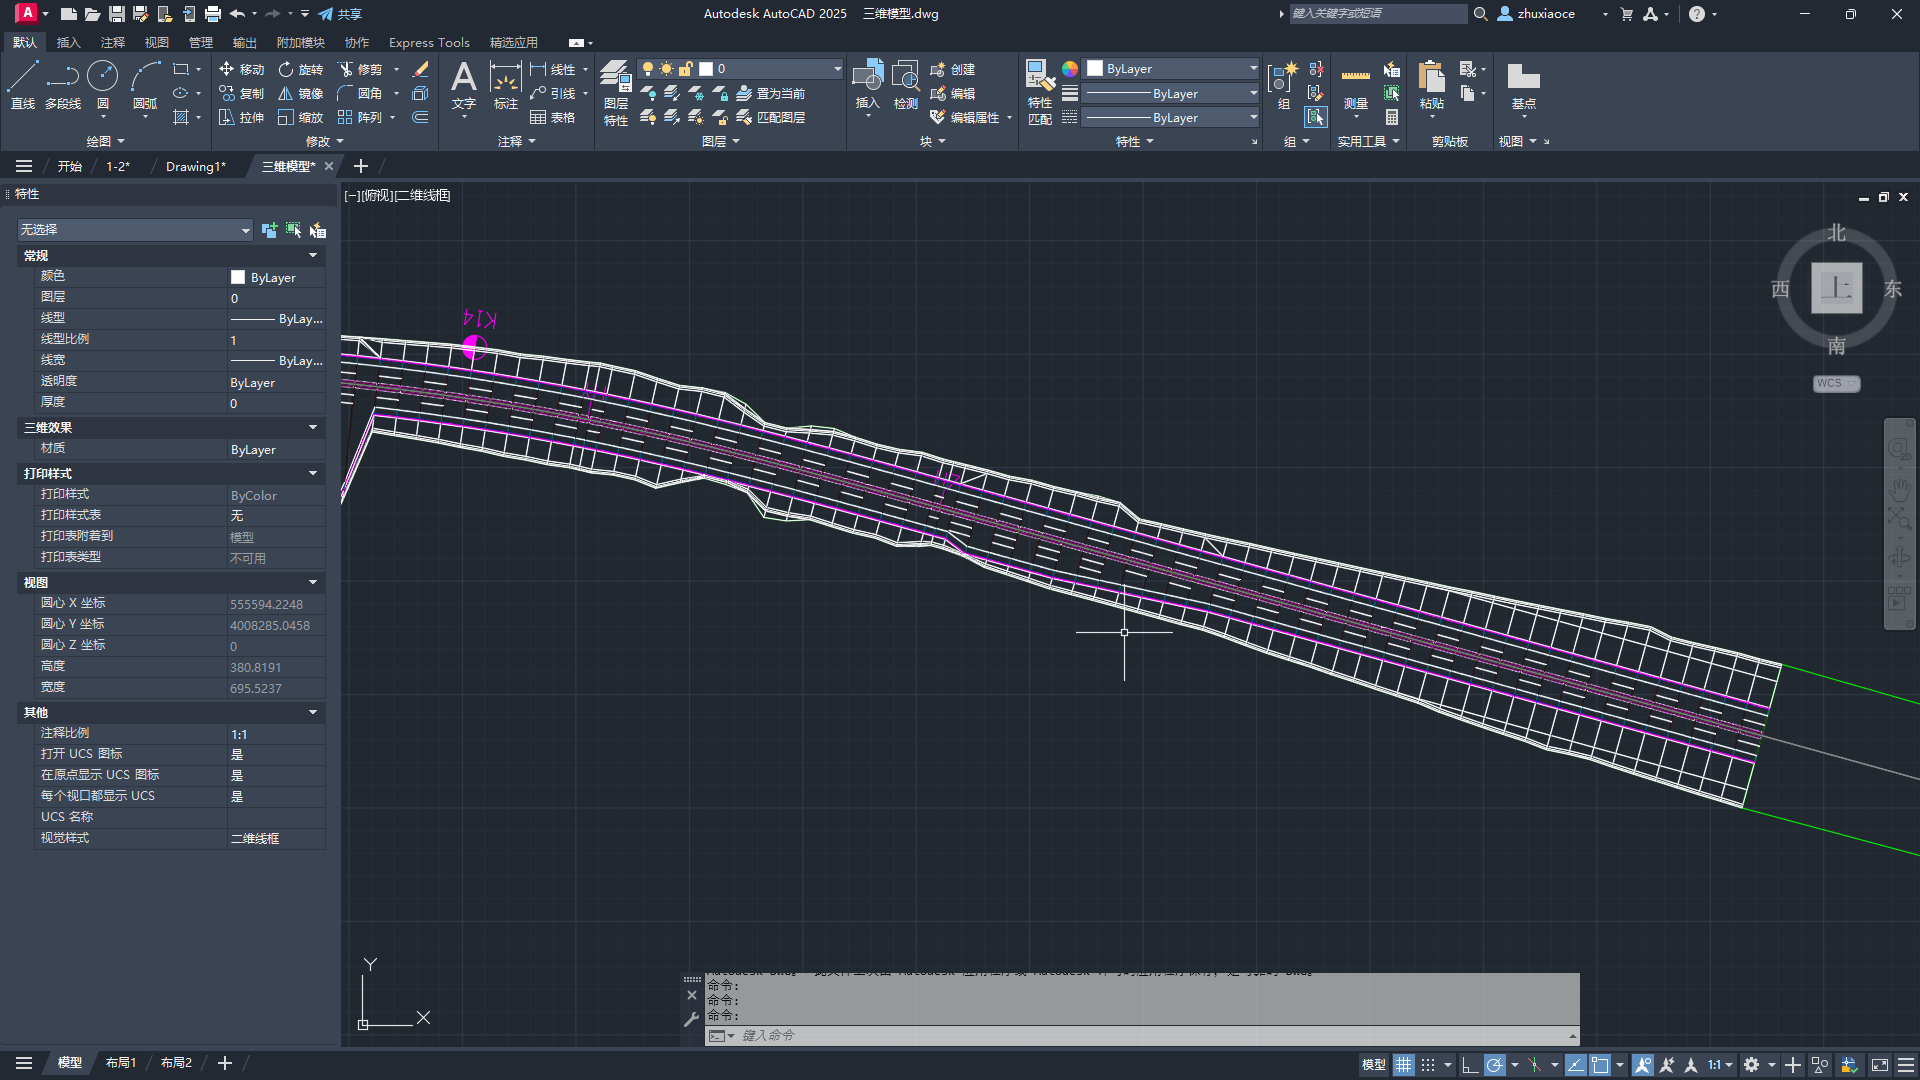Open the Text (文字) annotation tool
Image resolution: width=1920 pixels, height=1080 pixels.
pos(463,83)
